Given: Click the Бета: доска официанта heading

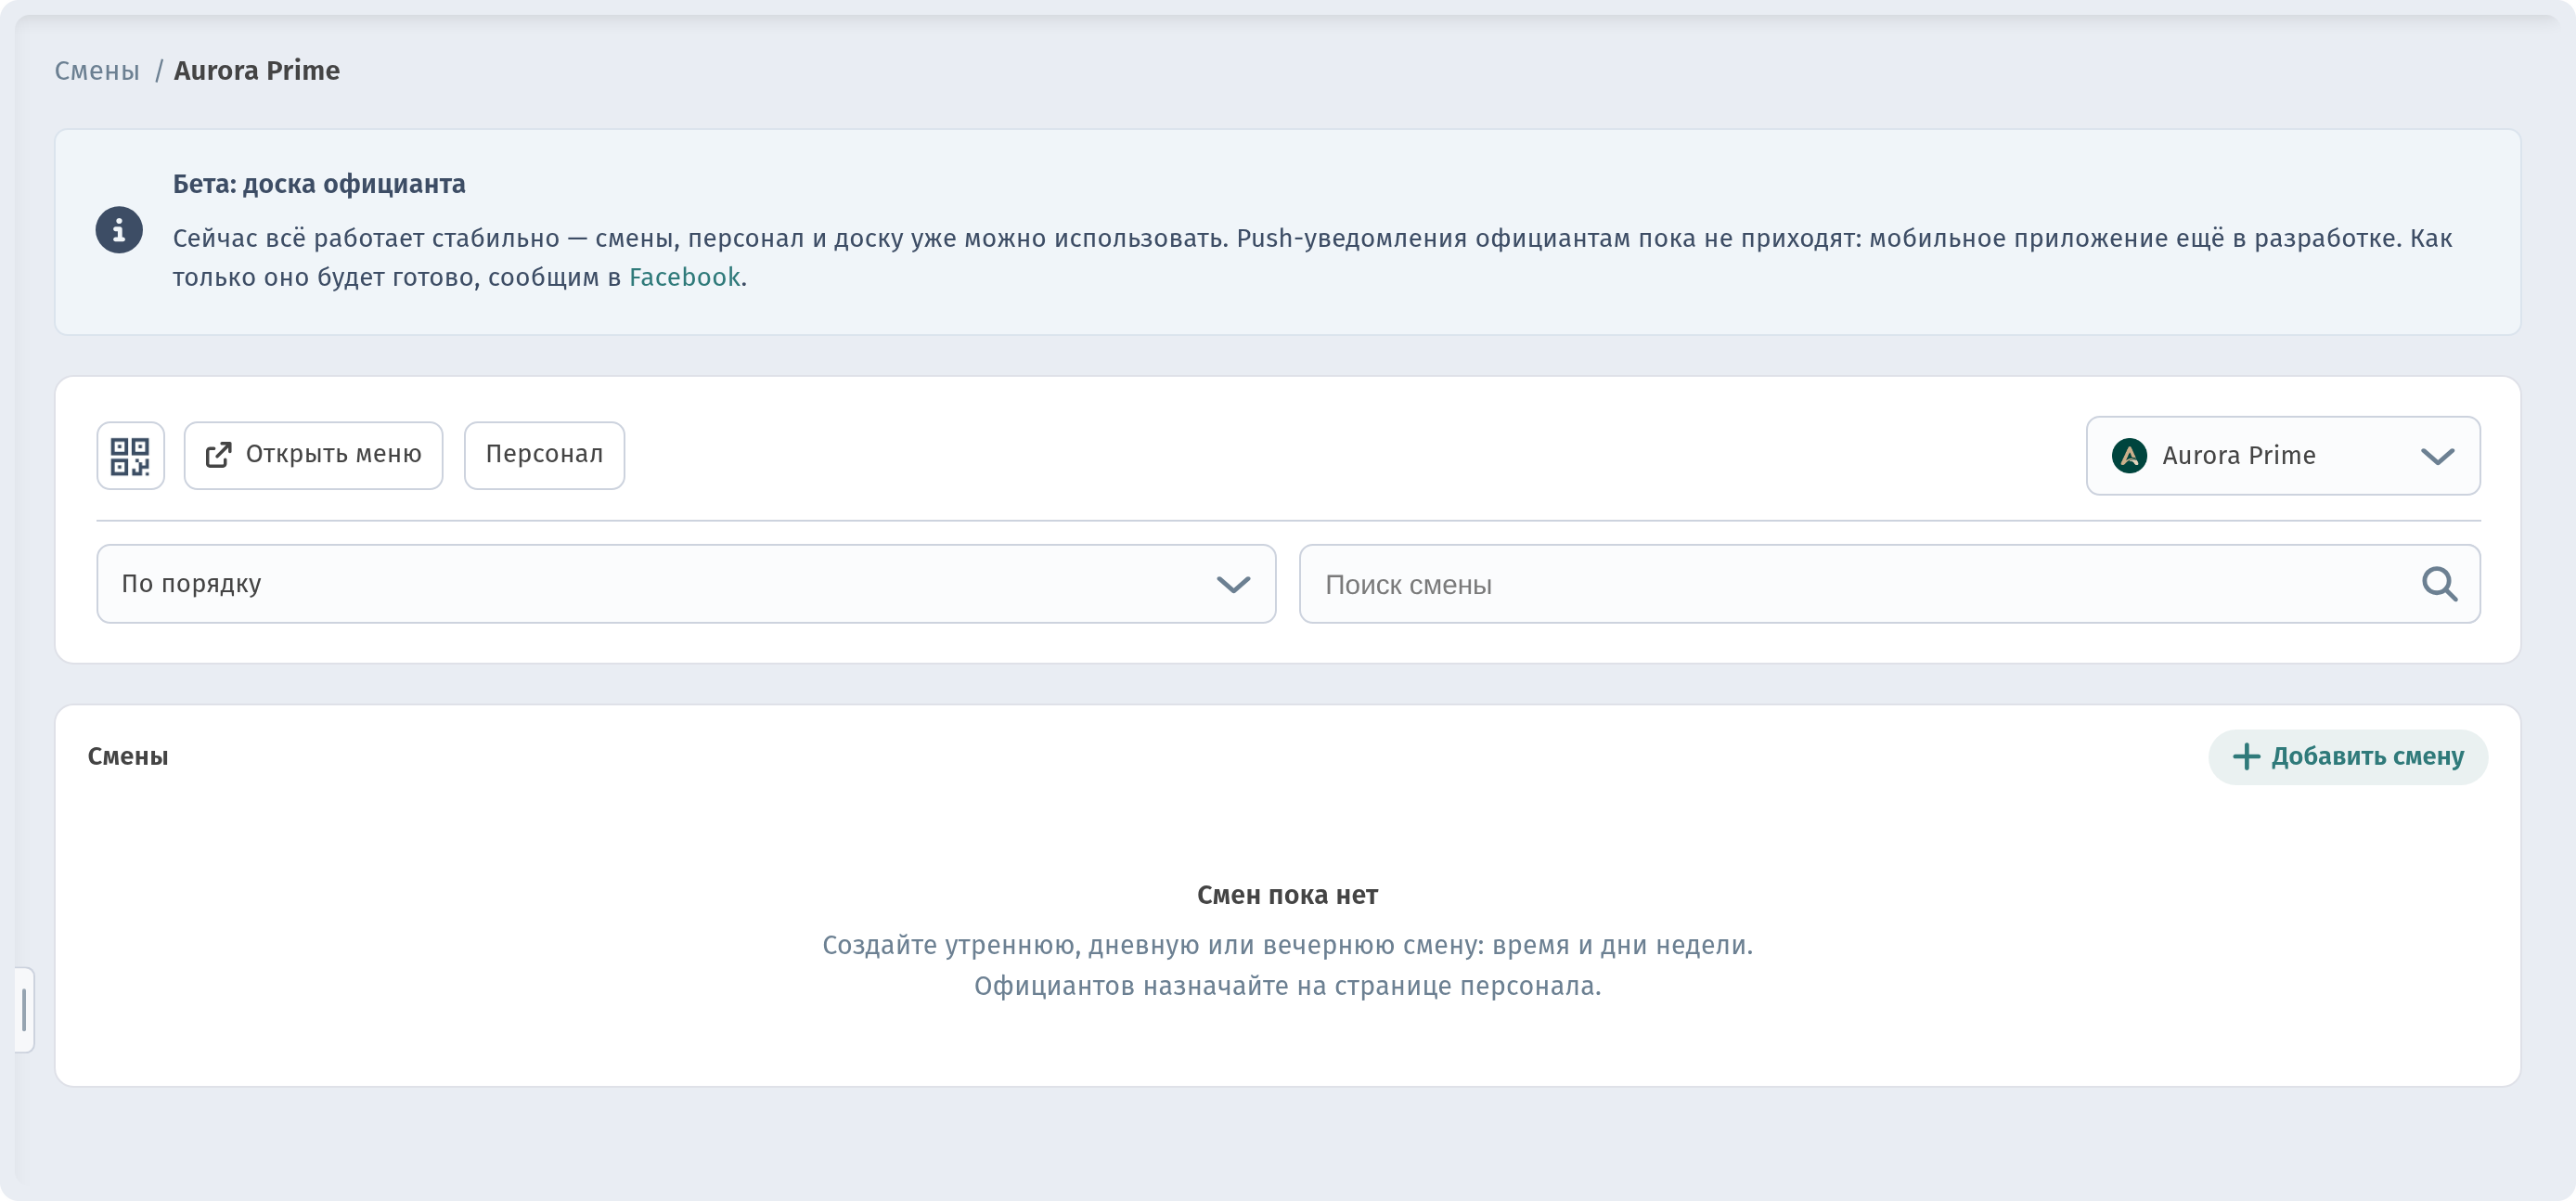Looking at the screenshot, I should (319, 184).
